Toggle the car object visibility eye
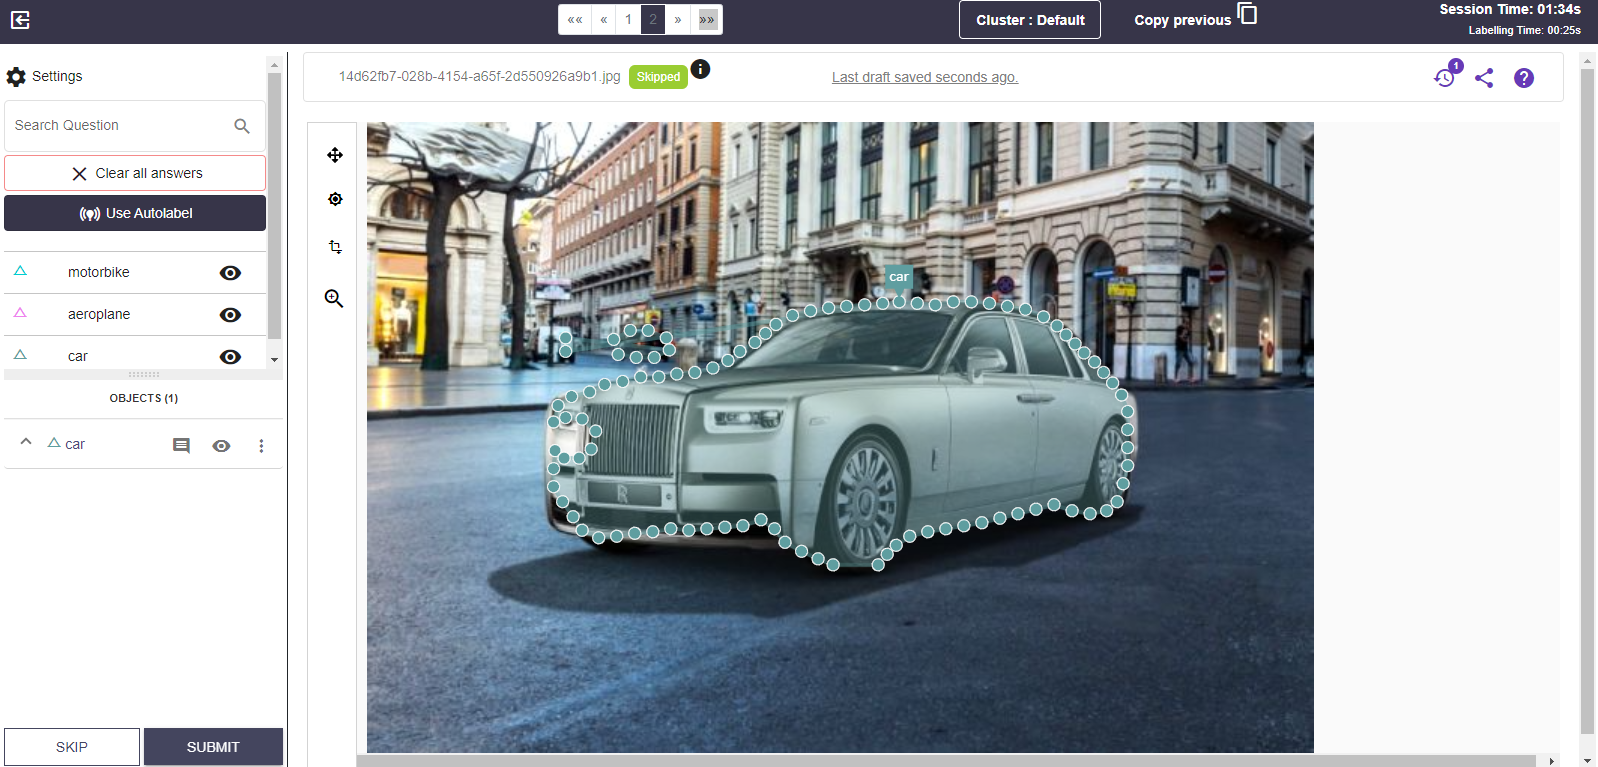Screen dimensions: 1598x767 tap(221, 446)
